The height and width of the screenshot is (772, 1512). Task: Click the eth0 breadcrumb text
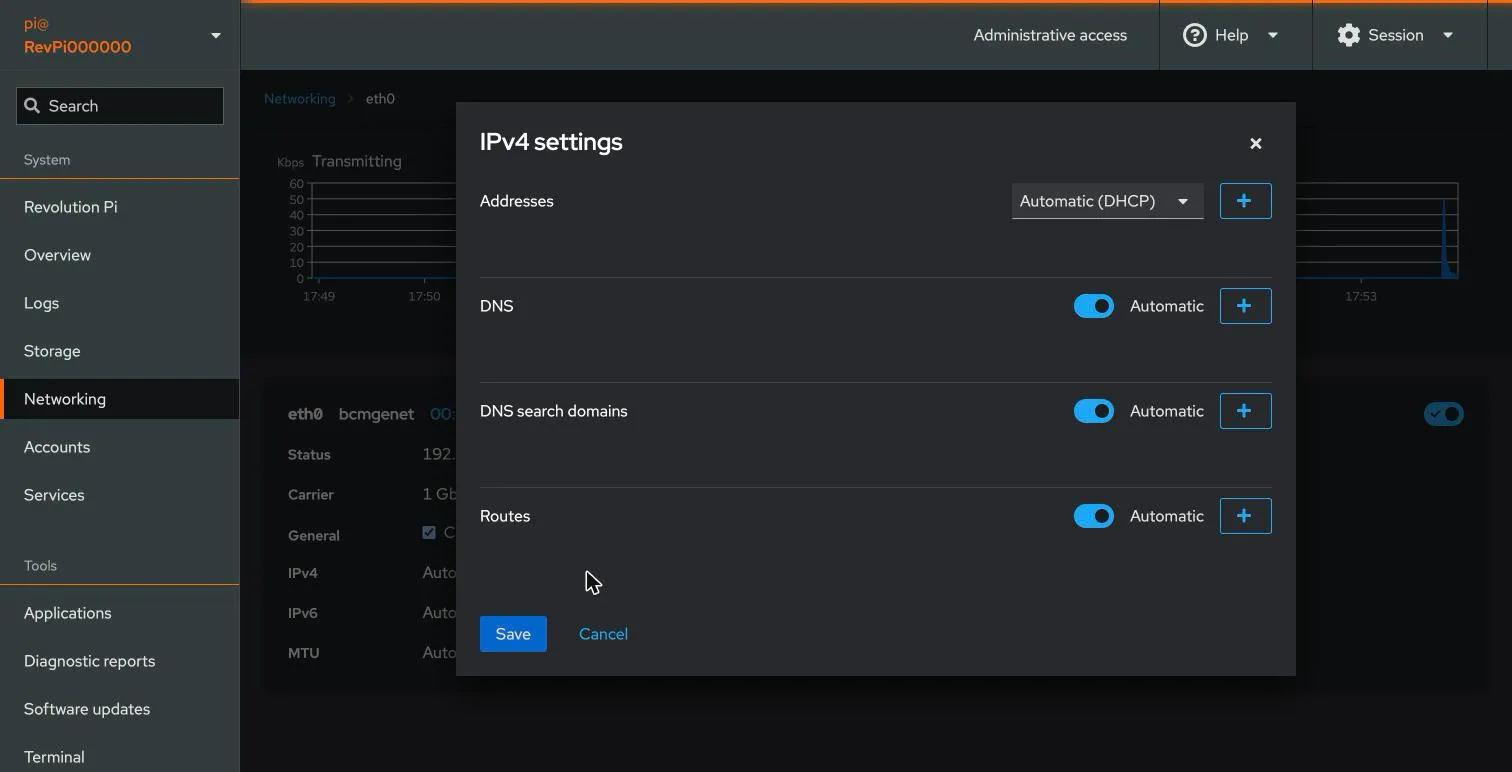tap(380, 99)
